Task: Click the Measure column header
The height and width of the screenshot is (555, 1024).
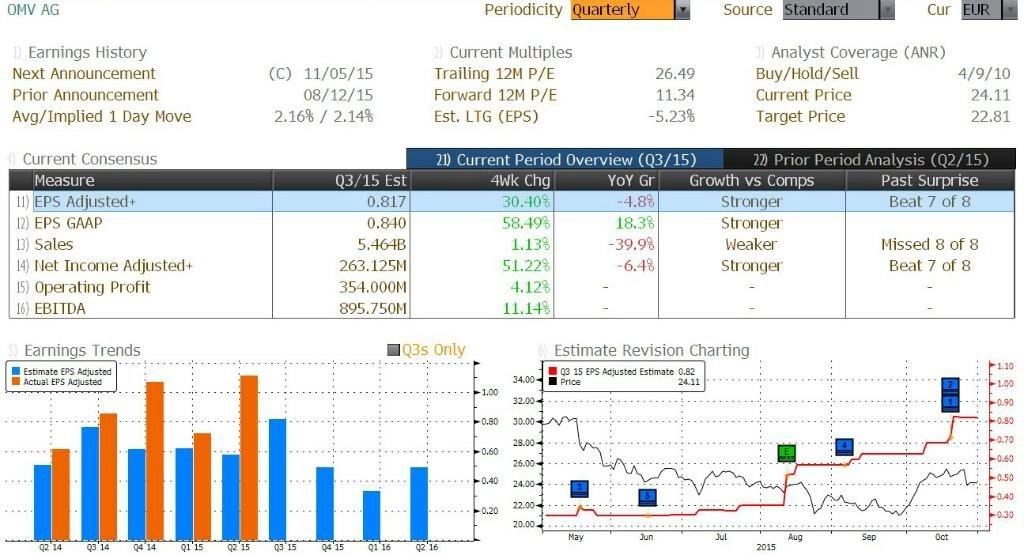Action: click(152, 180)
